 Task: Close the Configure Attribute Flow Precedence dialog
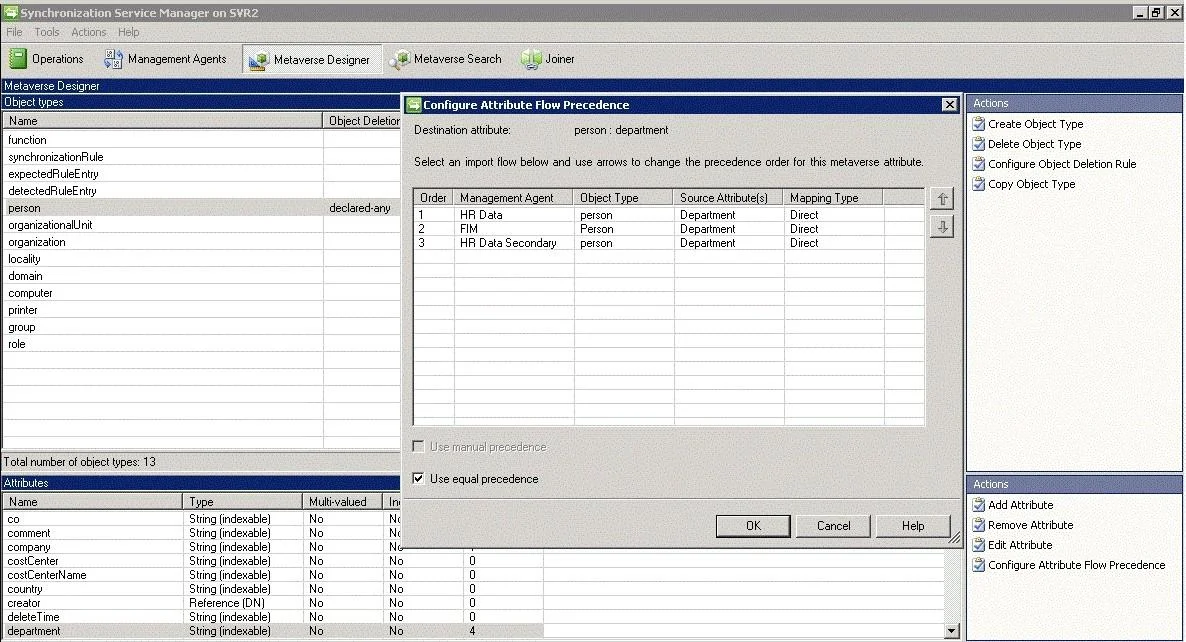tap(949, 105)
